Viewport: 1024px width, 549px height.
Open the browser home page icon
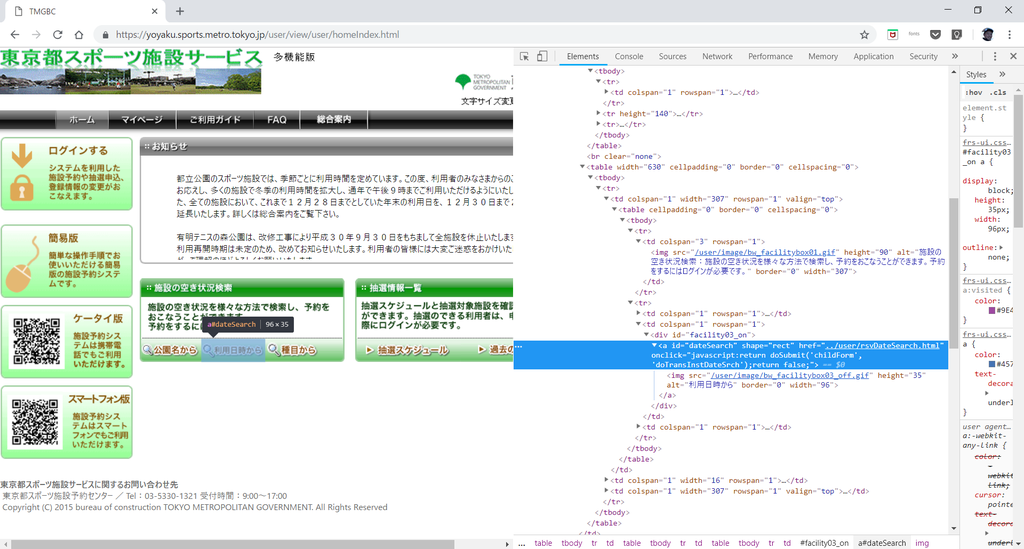click(79, 35)
